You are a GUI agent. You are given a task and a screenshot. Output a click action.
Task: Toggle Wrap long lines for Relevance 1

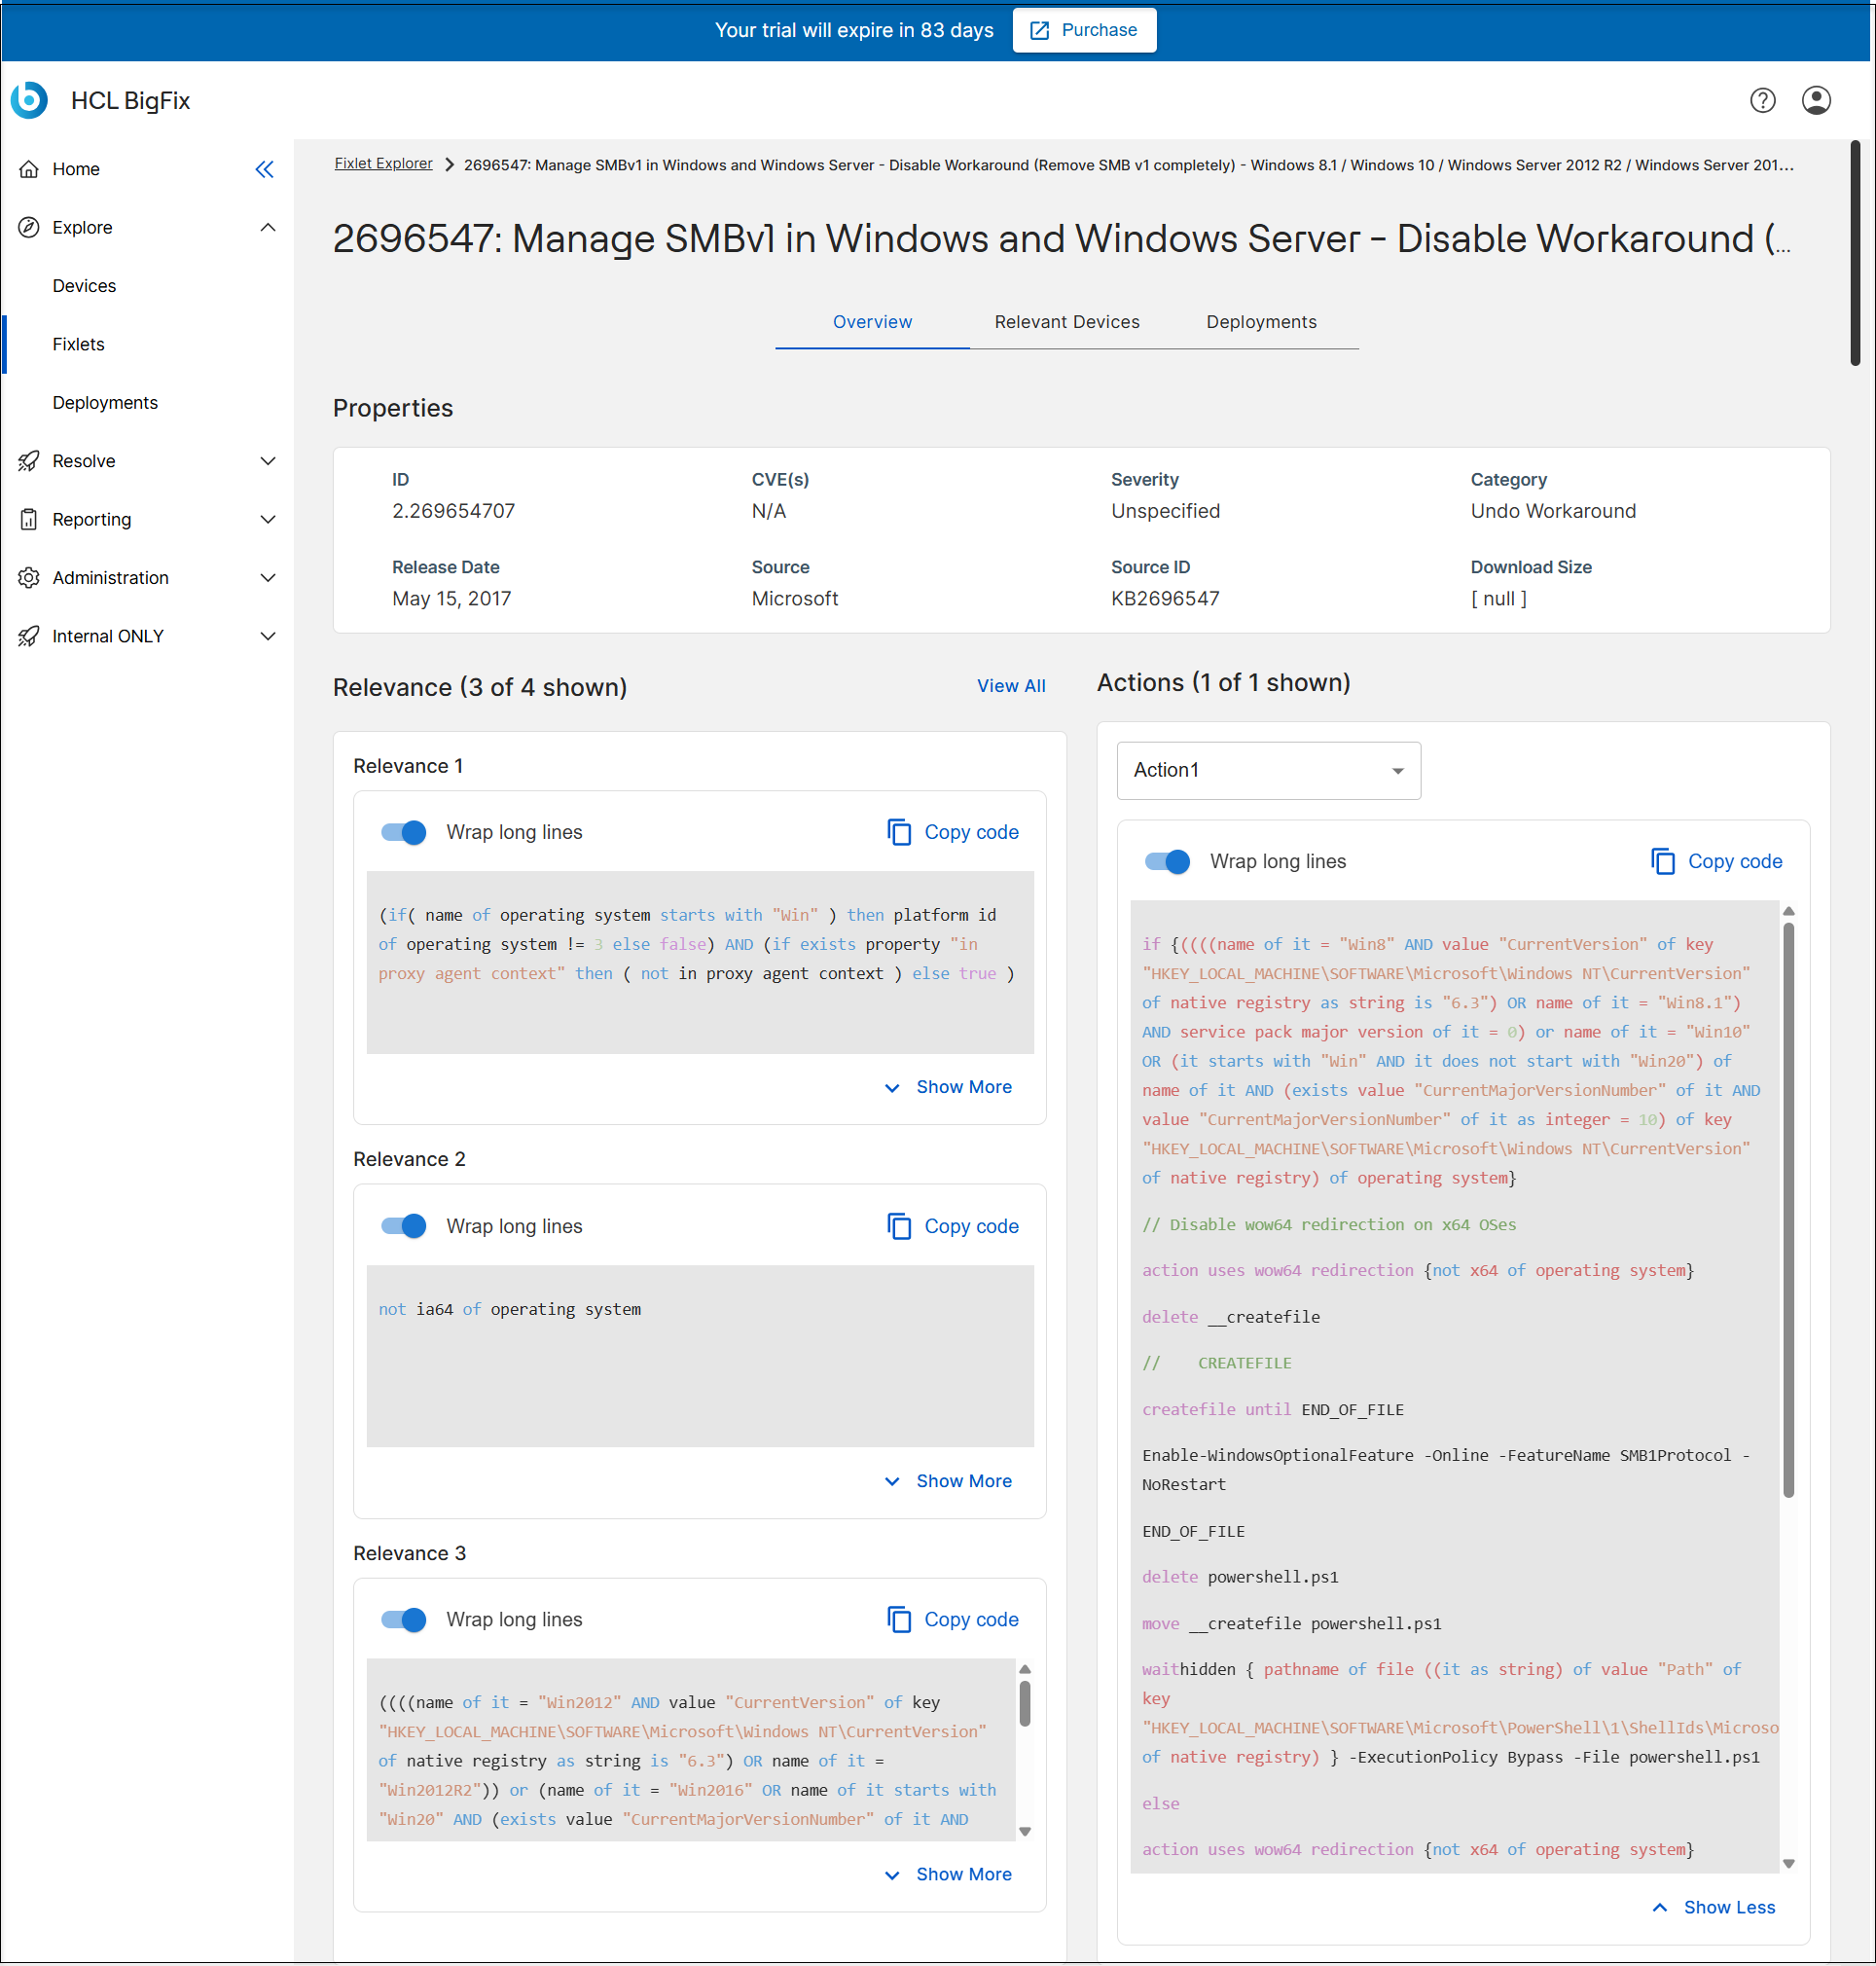404,832
